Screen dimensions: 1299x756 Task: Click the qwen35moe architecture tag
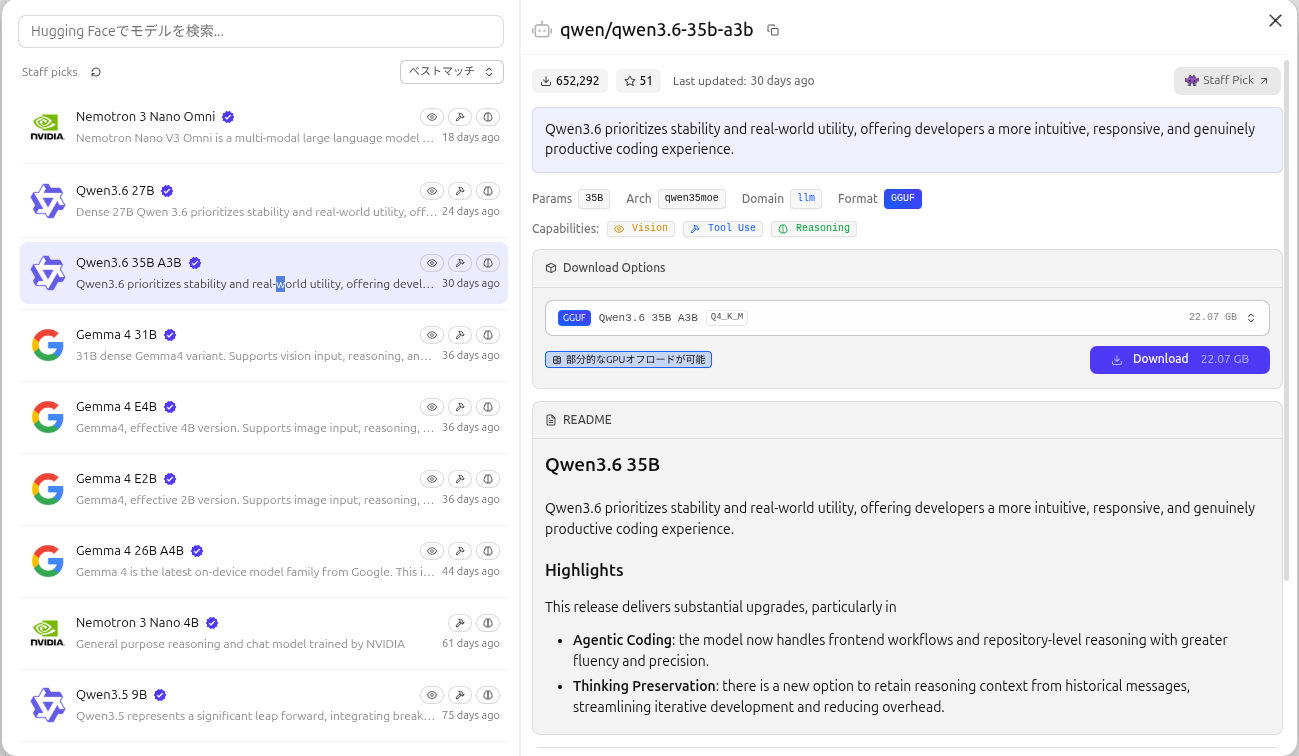point(692,199)
